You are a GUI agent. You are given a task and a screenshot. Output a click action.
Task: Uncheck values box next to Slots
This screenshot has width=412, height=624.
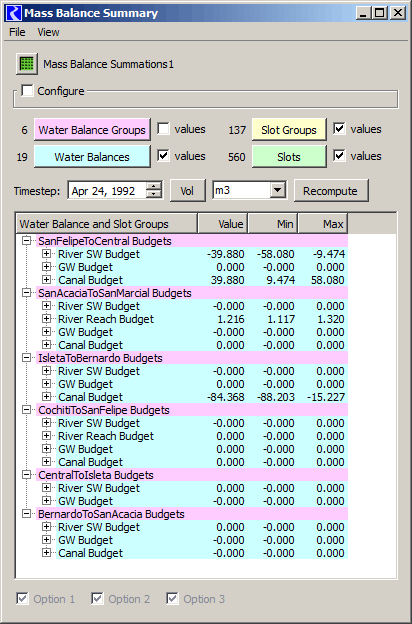(x=339, y=156)
